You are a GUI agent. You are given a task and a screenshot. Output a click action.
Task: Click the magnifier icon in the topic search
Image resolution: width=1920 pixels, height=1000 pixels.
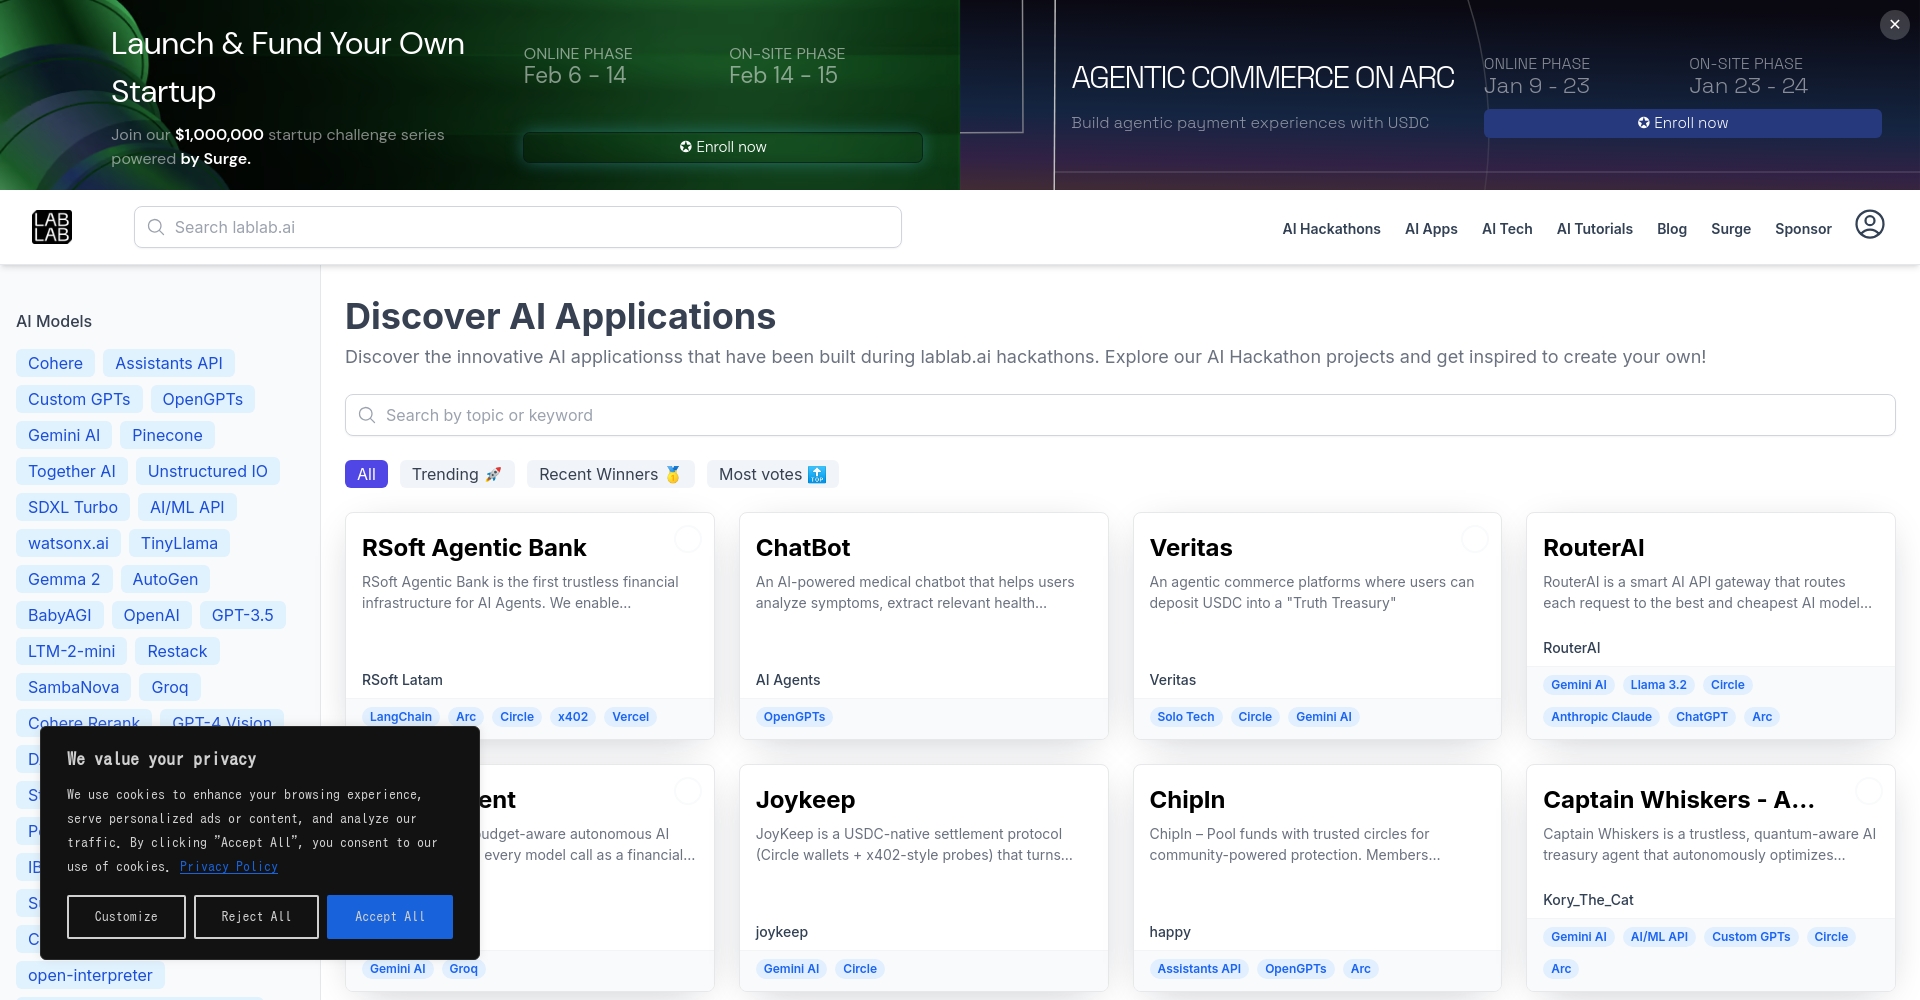tap(367, 415)
